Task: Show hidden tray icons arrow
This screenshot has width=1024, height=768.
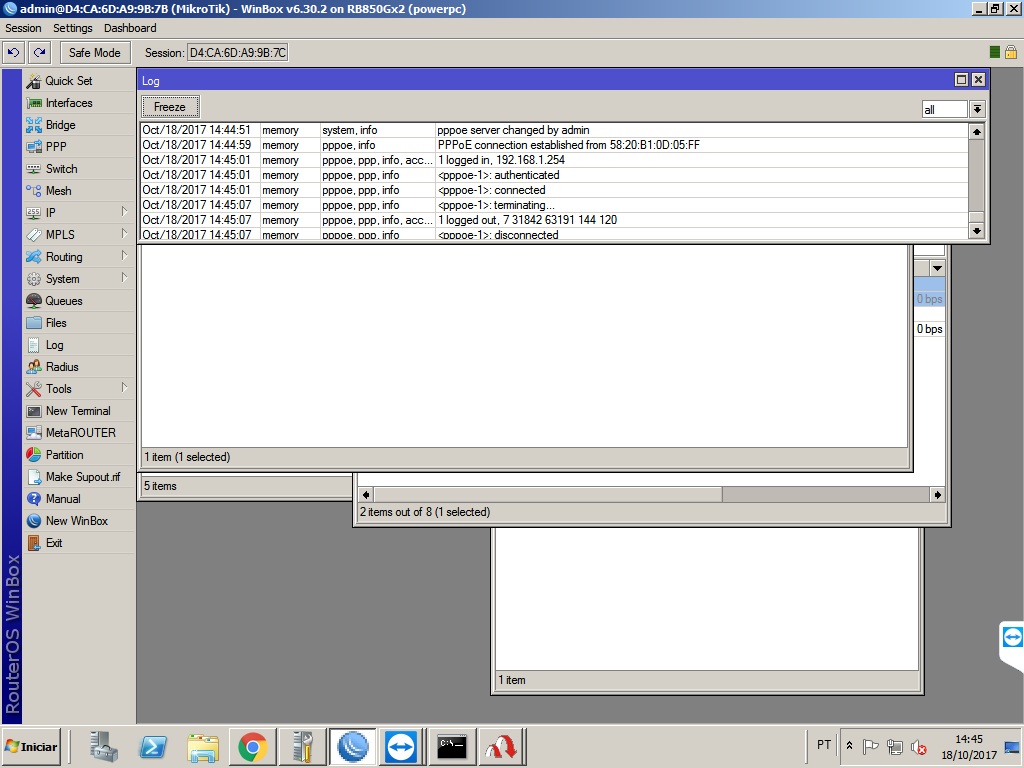Action: pos(849,746)
